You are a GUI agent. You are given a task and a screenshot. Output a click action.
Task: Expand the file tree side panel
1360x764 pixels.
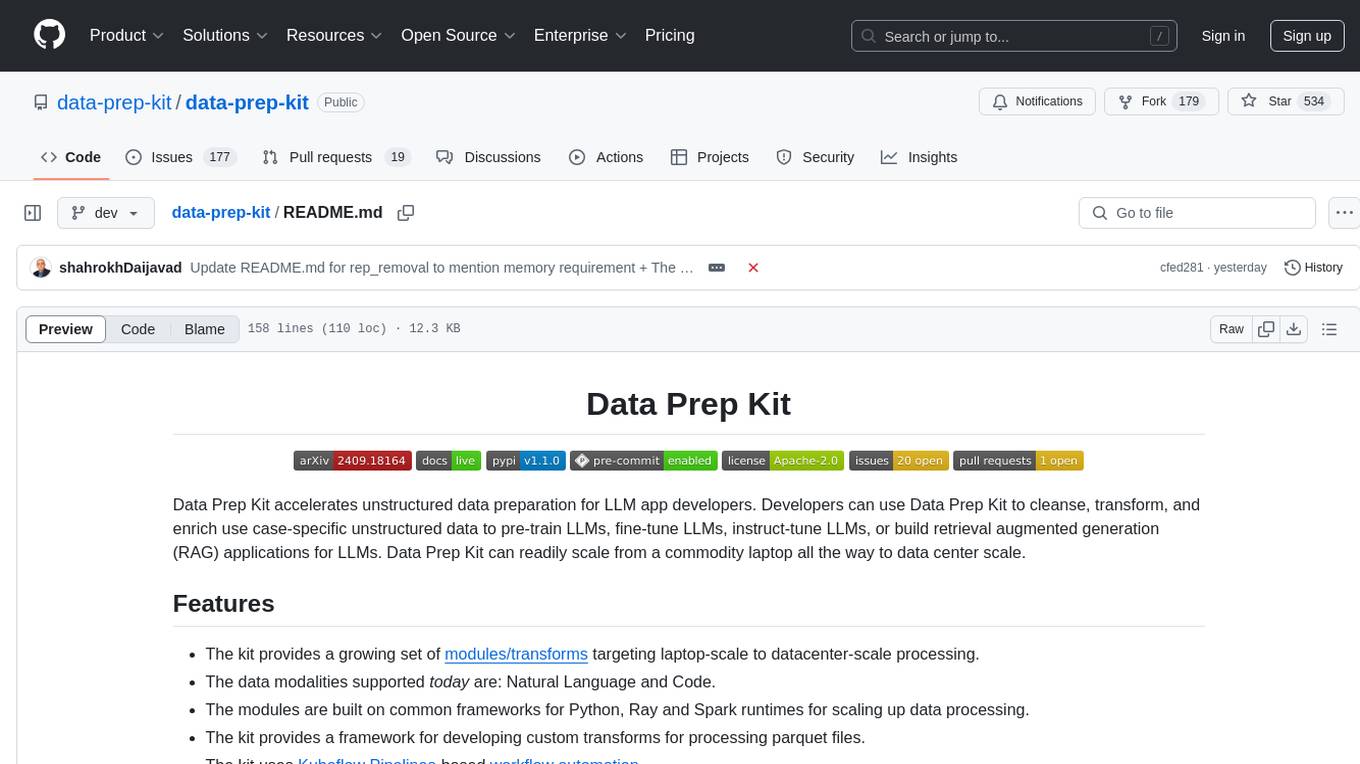[x=33, y=213]
